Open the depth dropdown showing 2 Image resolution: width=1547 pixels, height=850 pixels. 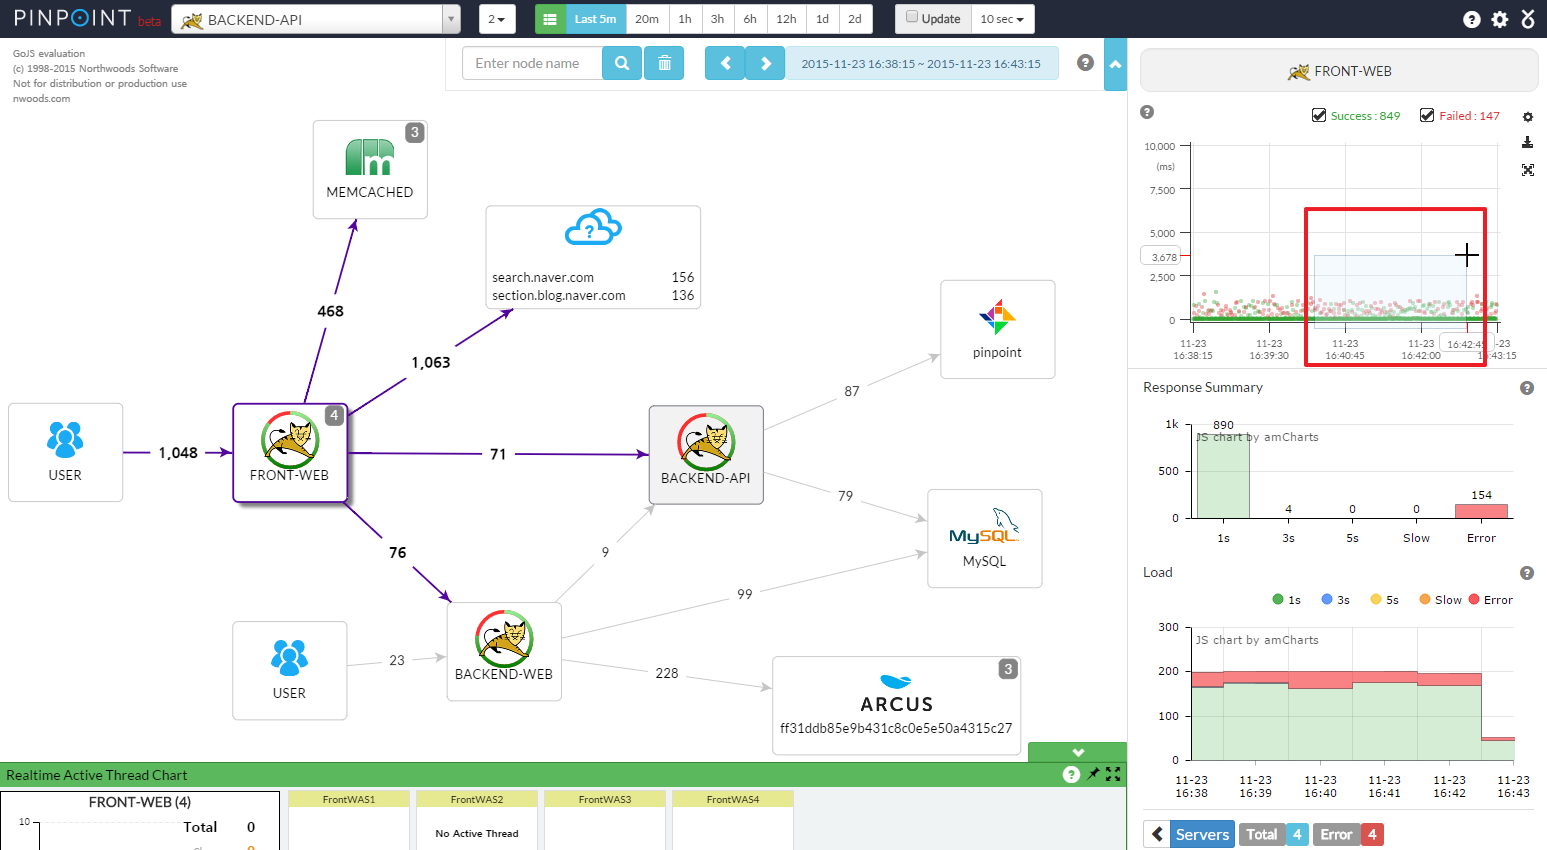[x=497, y=19]
